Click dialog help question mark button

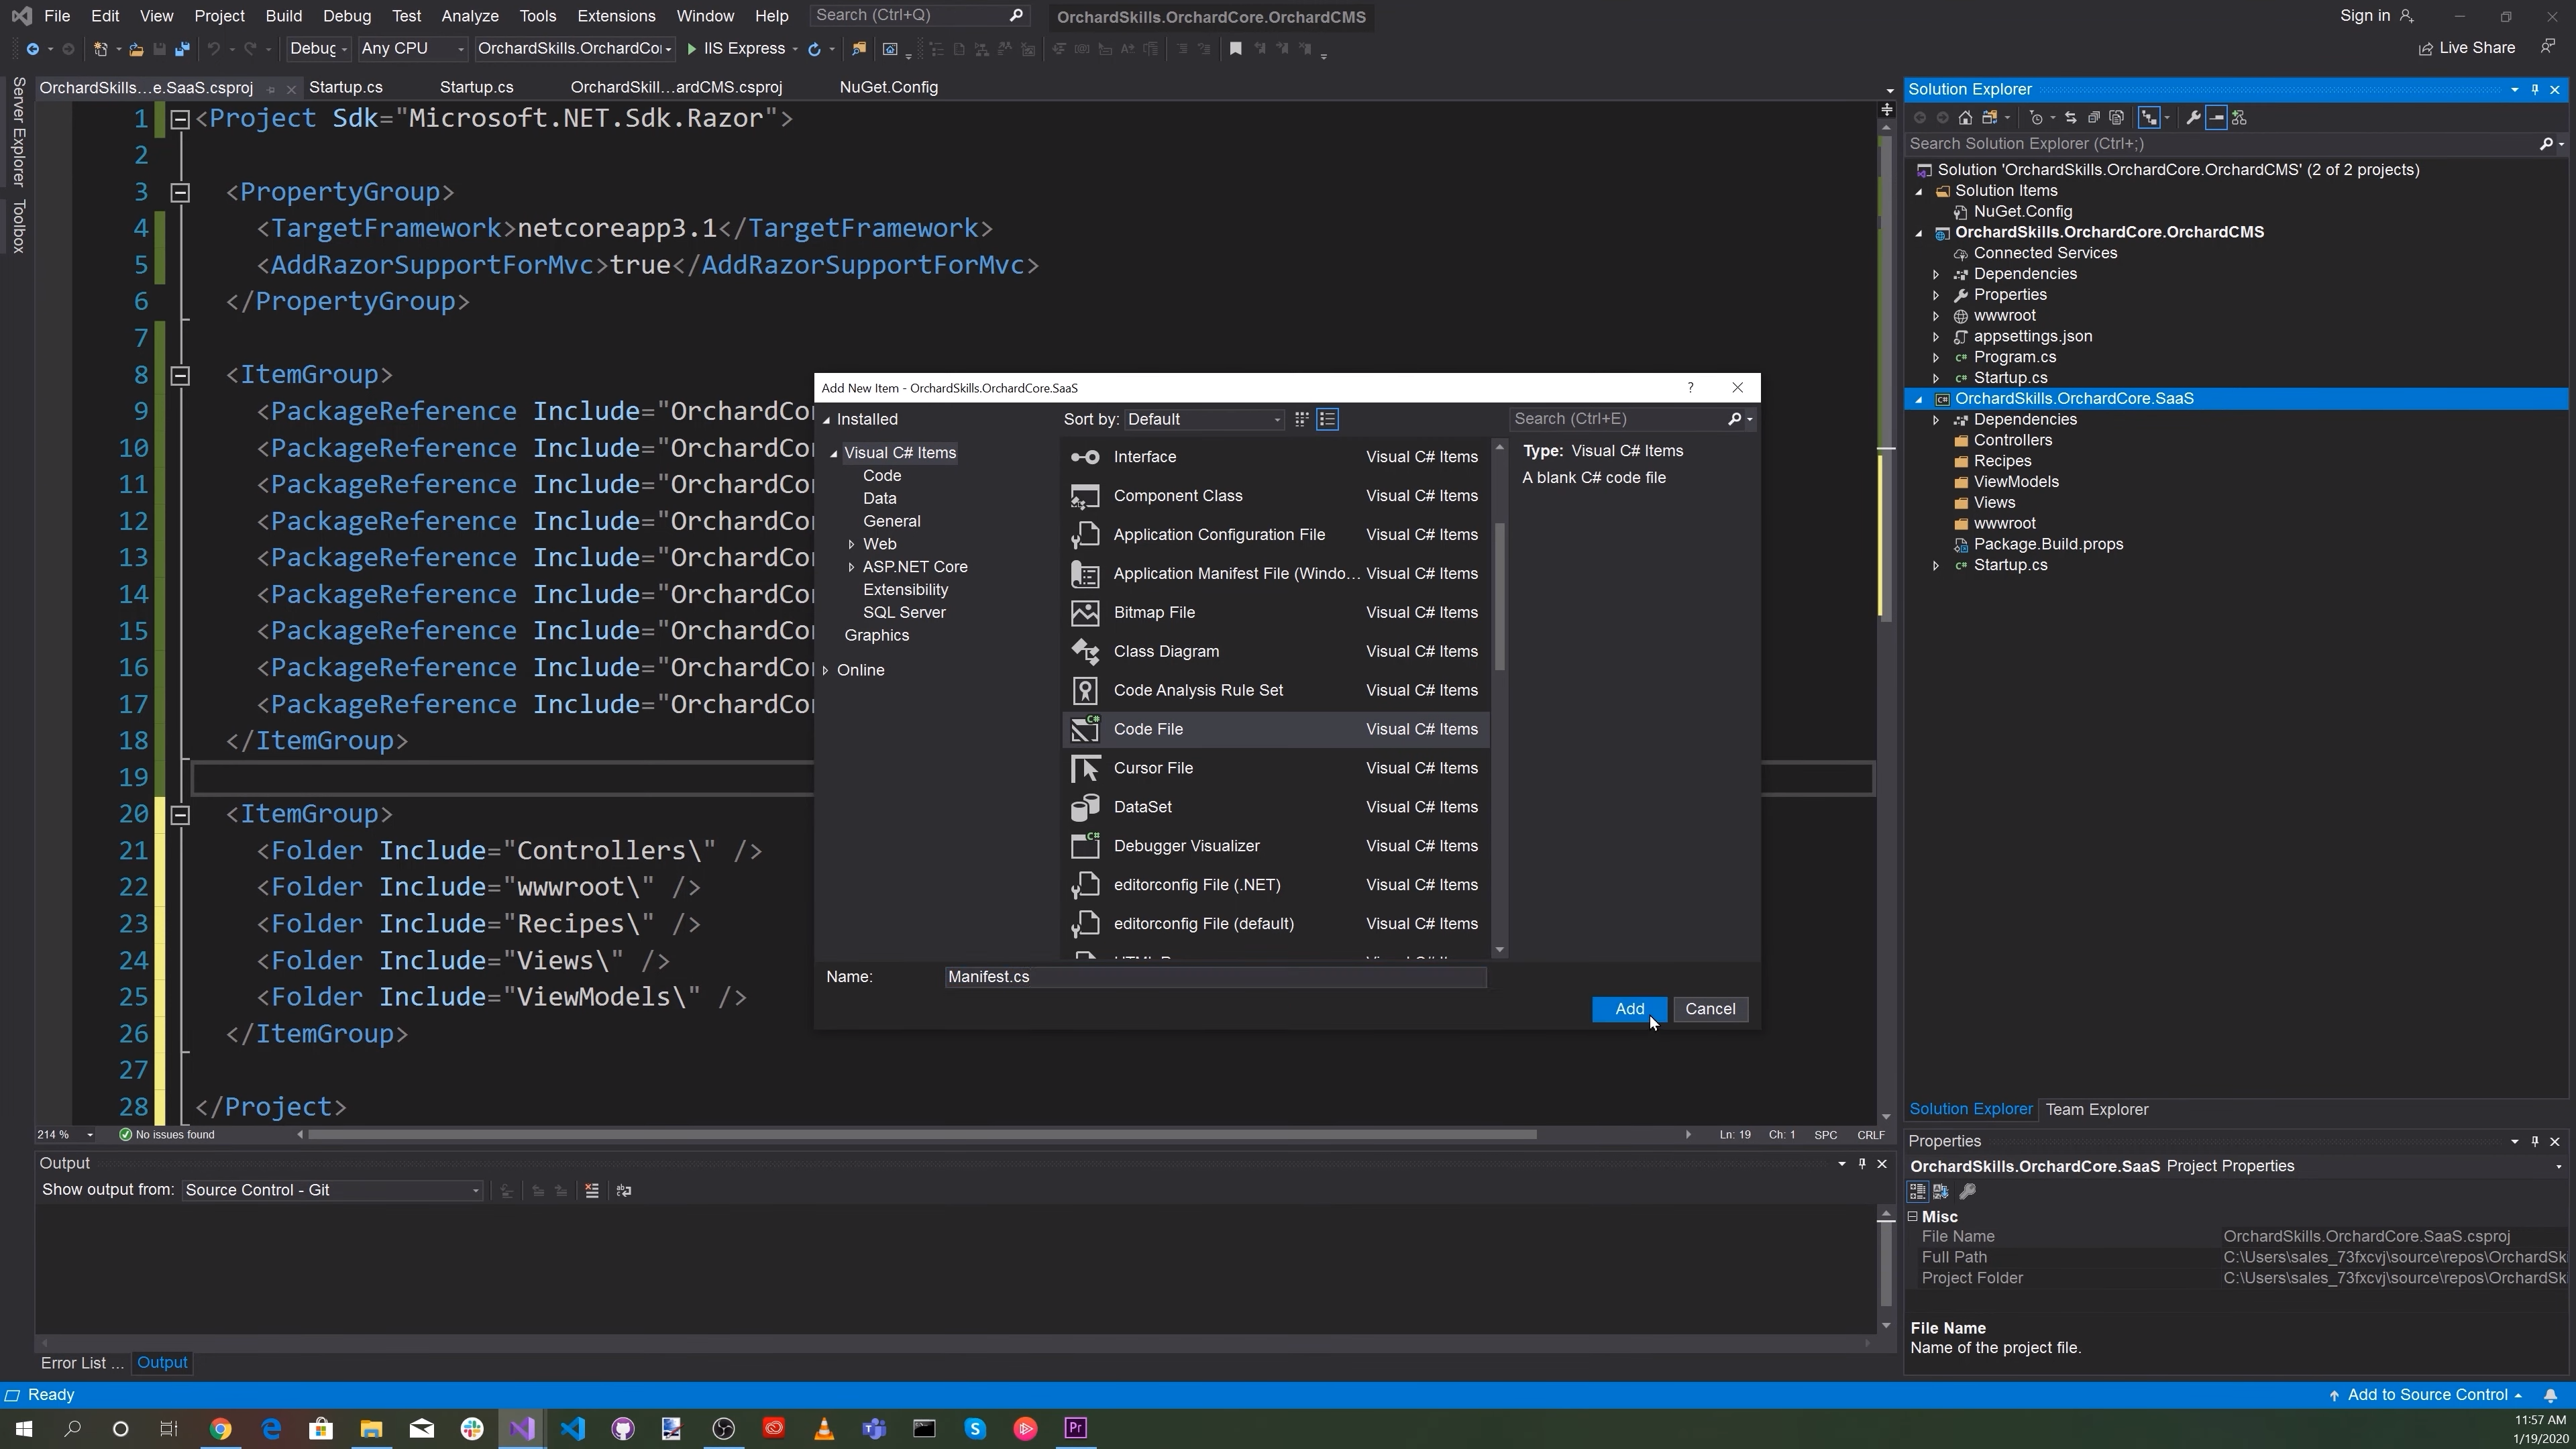(x=1690, y=388)
